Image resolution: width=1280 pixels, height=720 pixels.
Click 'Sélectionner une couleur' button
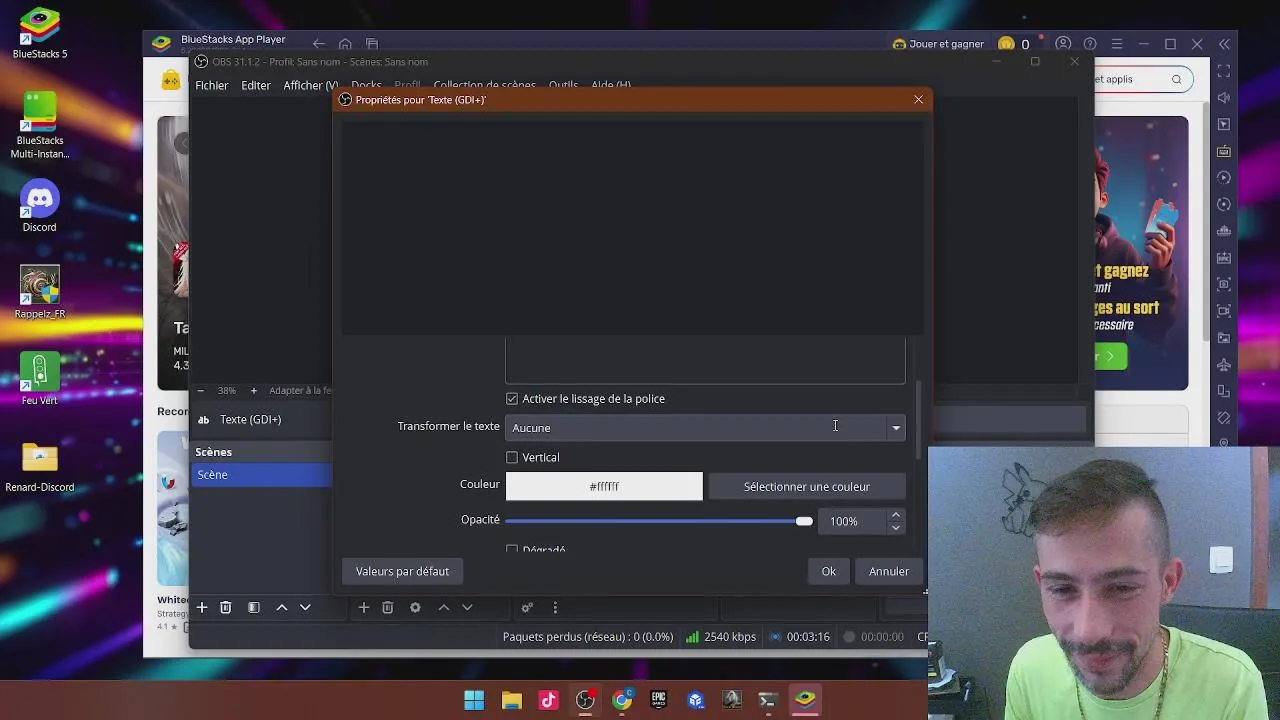(x=807, y=486)
